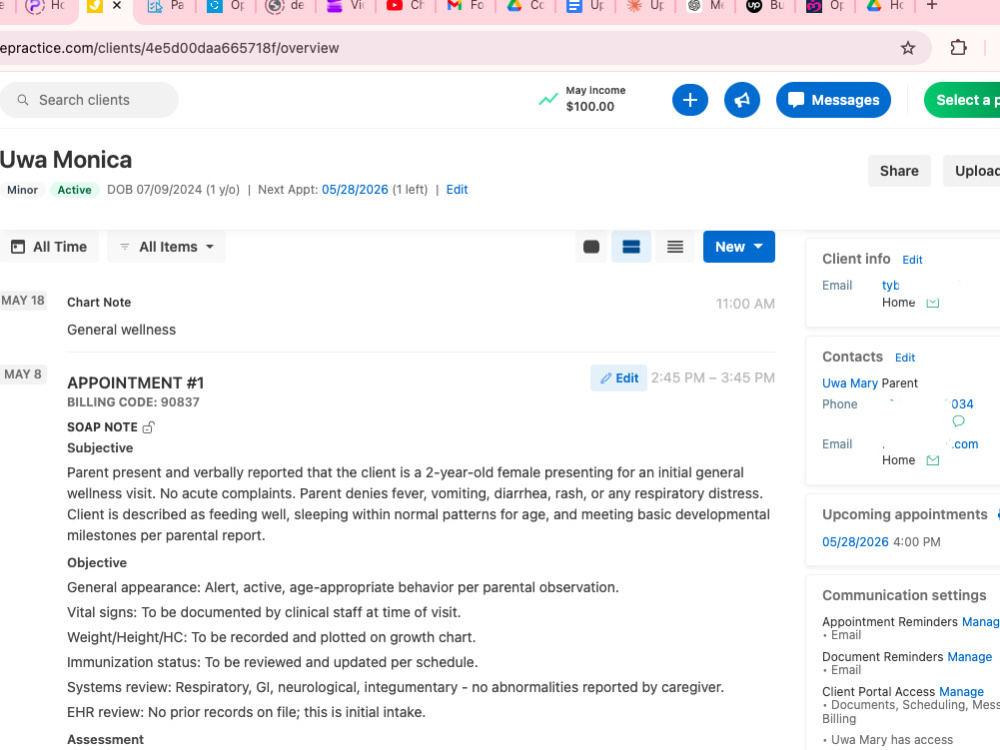
Task: Click the blue plus create button
Action: (689, 100)
